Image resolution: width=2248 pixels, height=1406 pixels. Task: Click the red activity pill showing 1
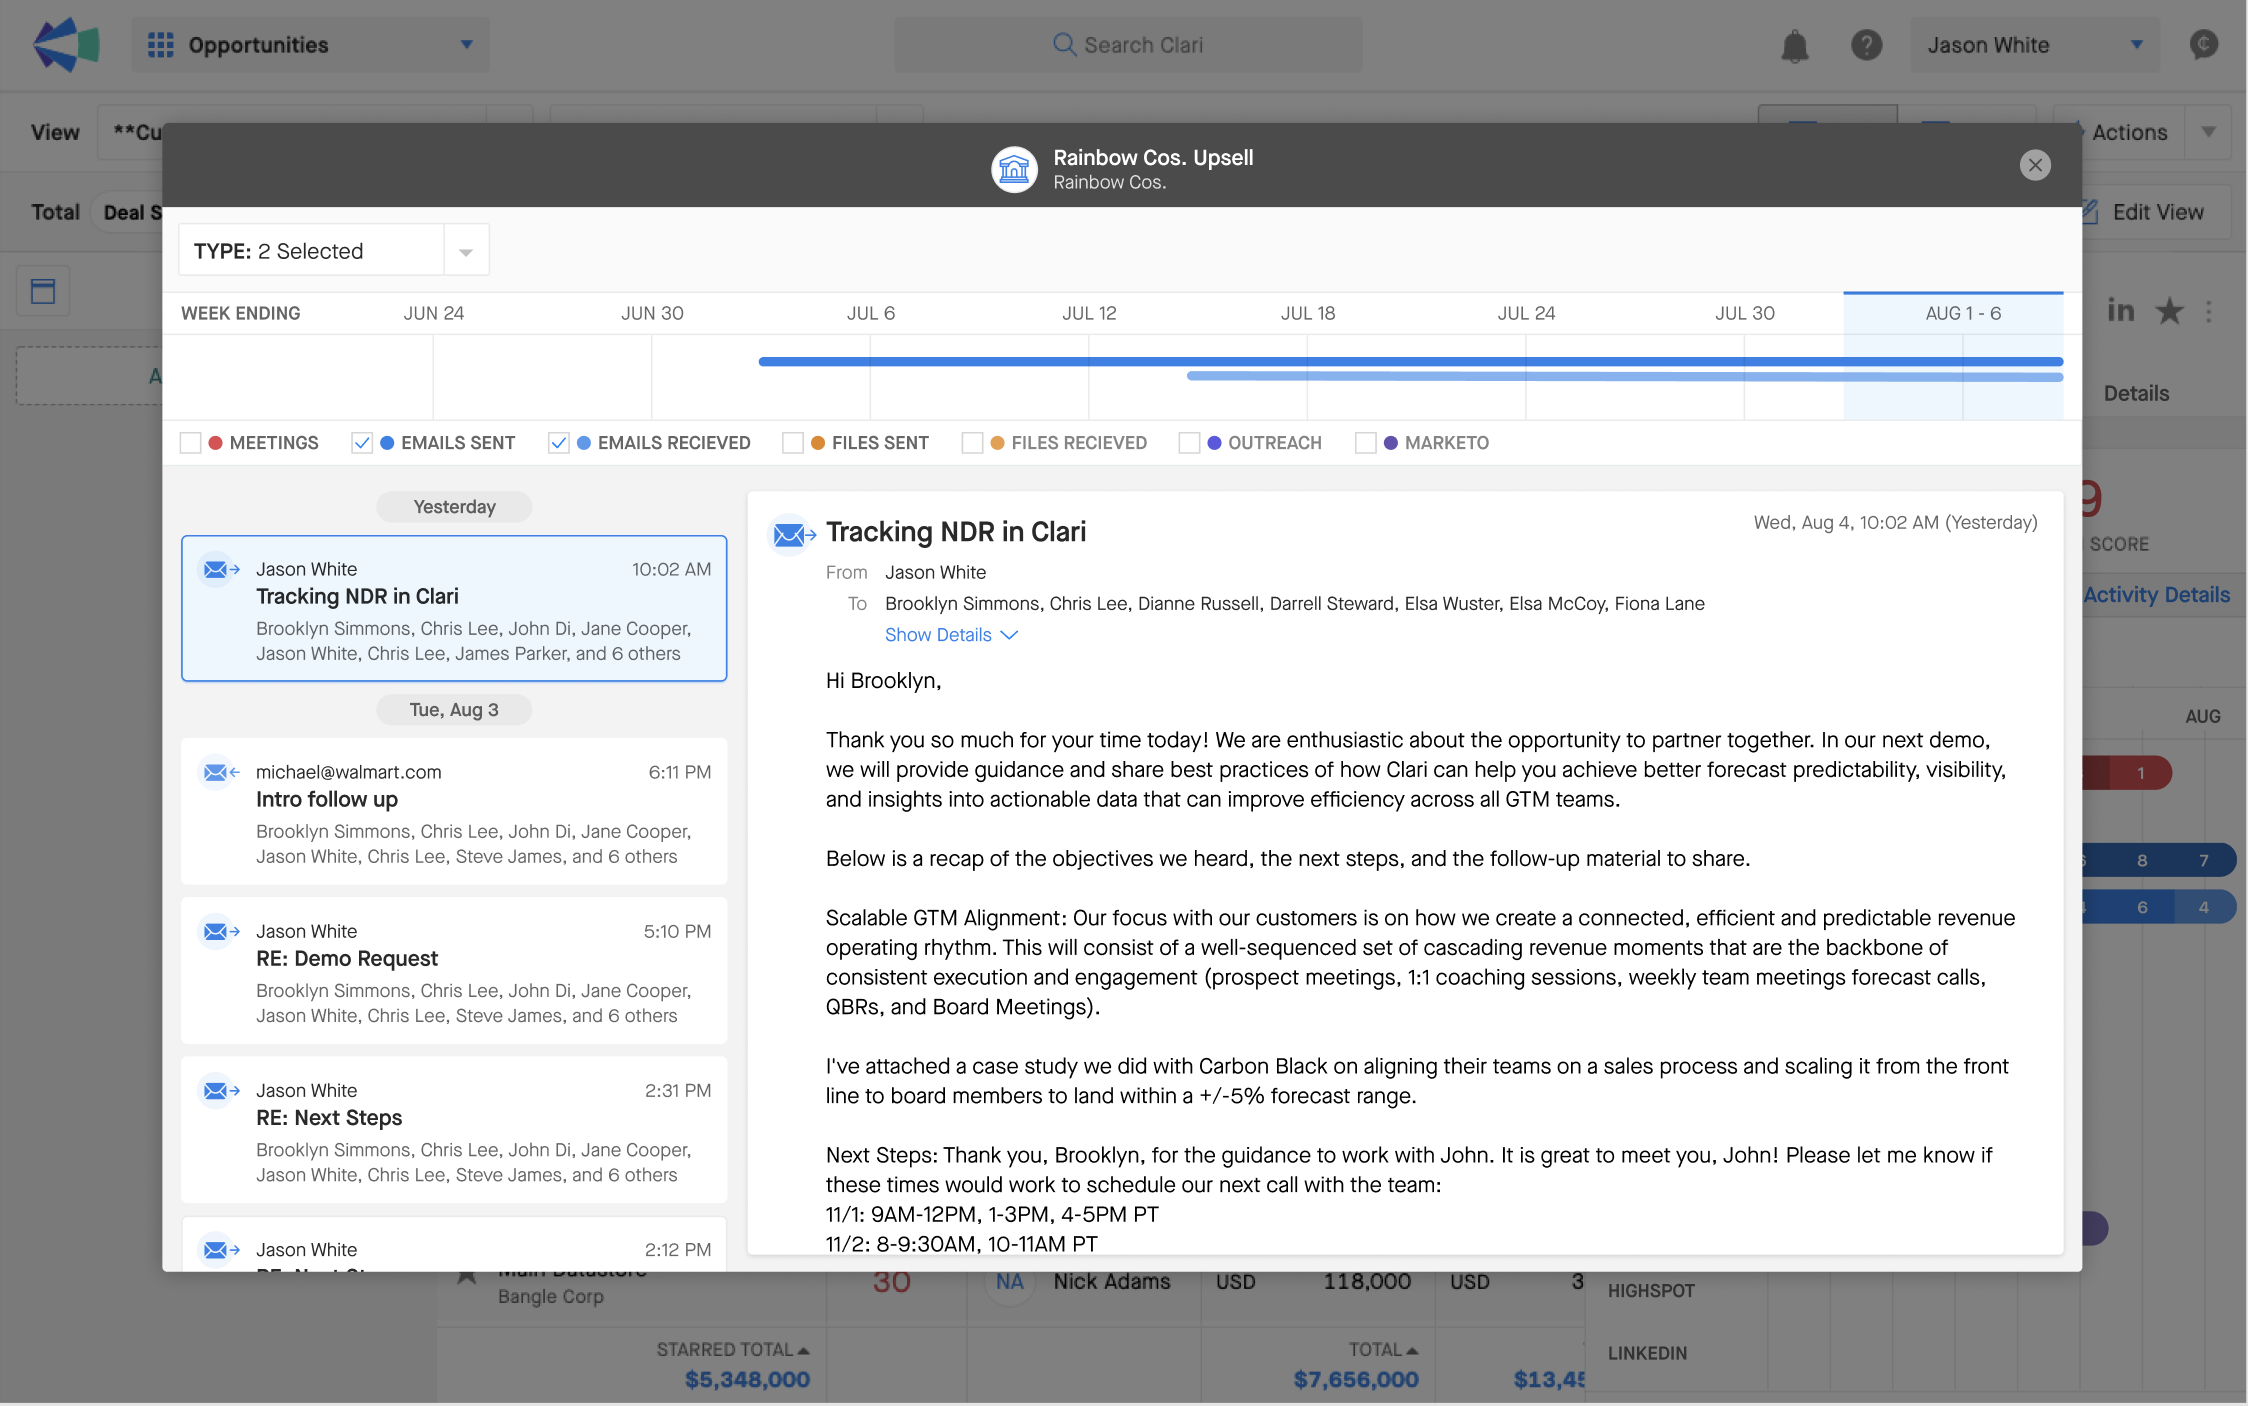(2139, 773)
